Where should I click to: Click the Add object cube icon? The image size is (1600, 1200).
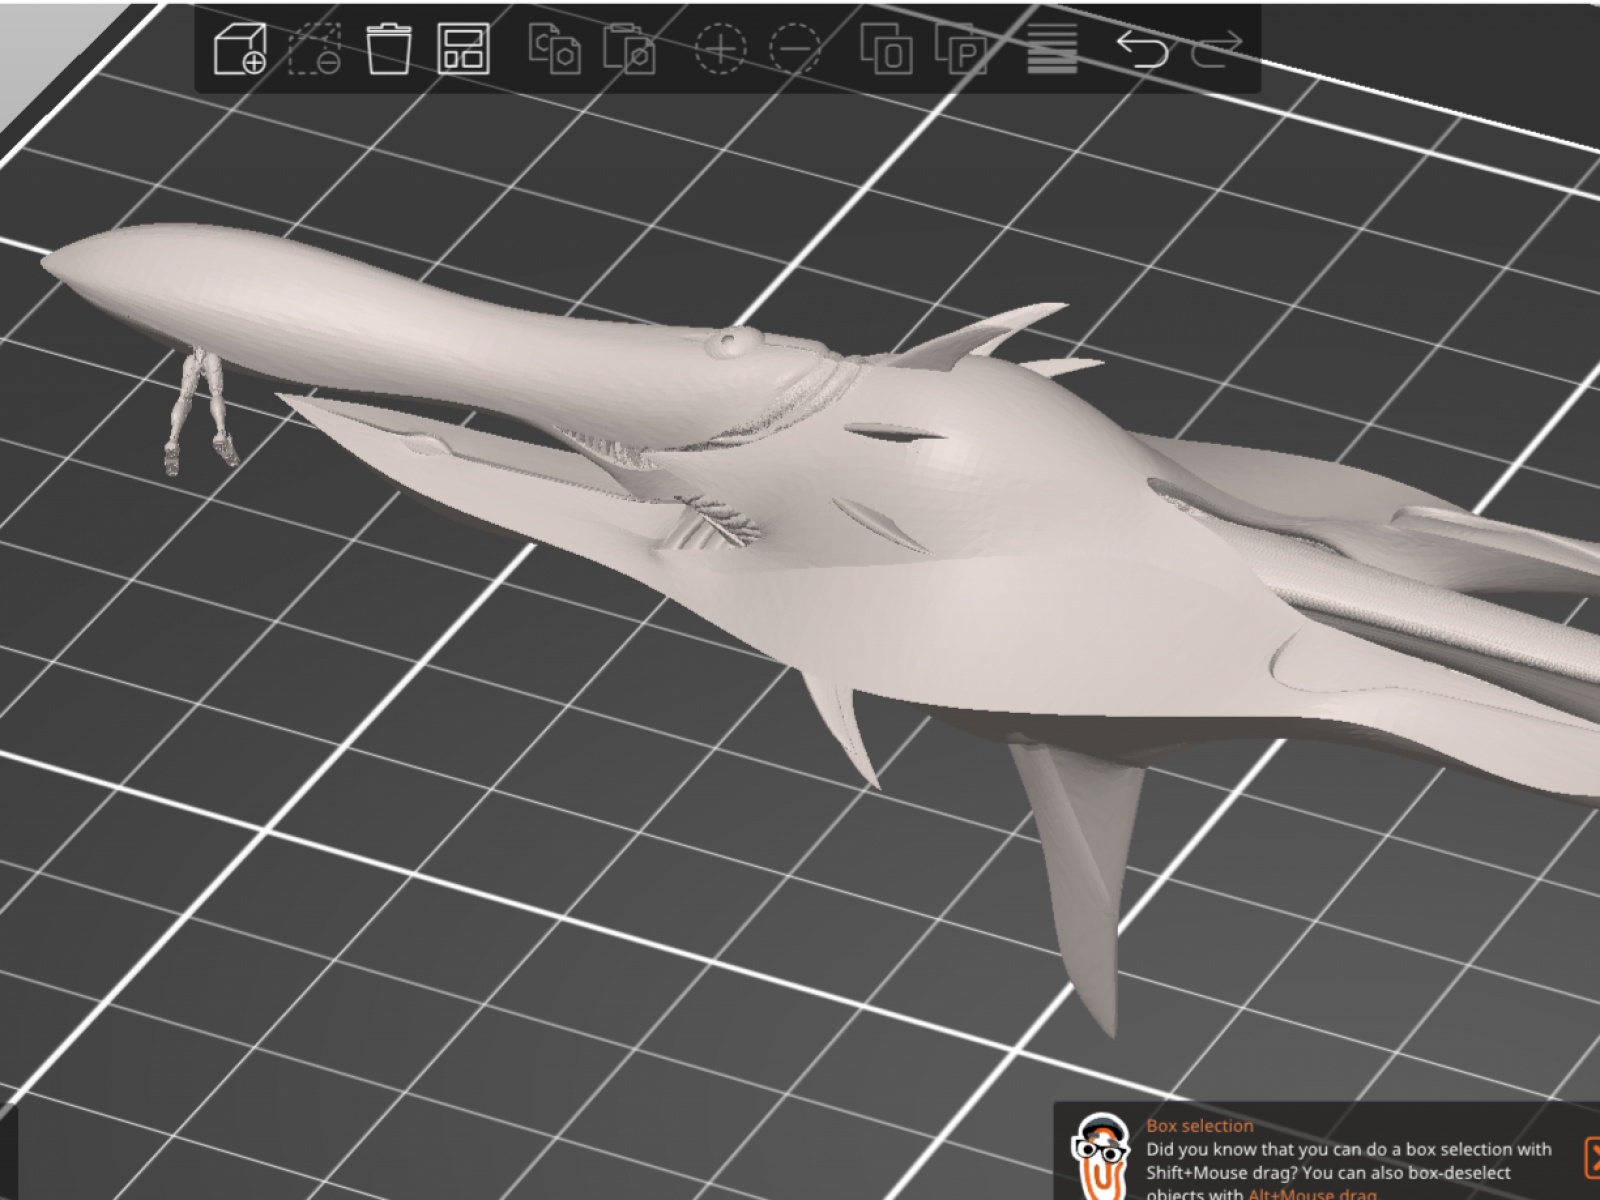tap(240, 48)
